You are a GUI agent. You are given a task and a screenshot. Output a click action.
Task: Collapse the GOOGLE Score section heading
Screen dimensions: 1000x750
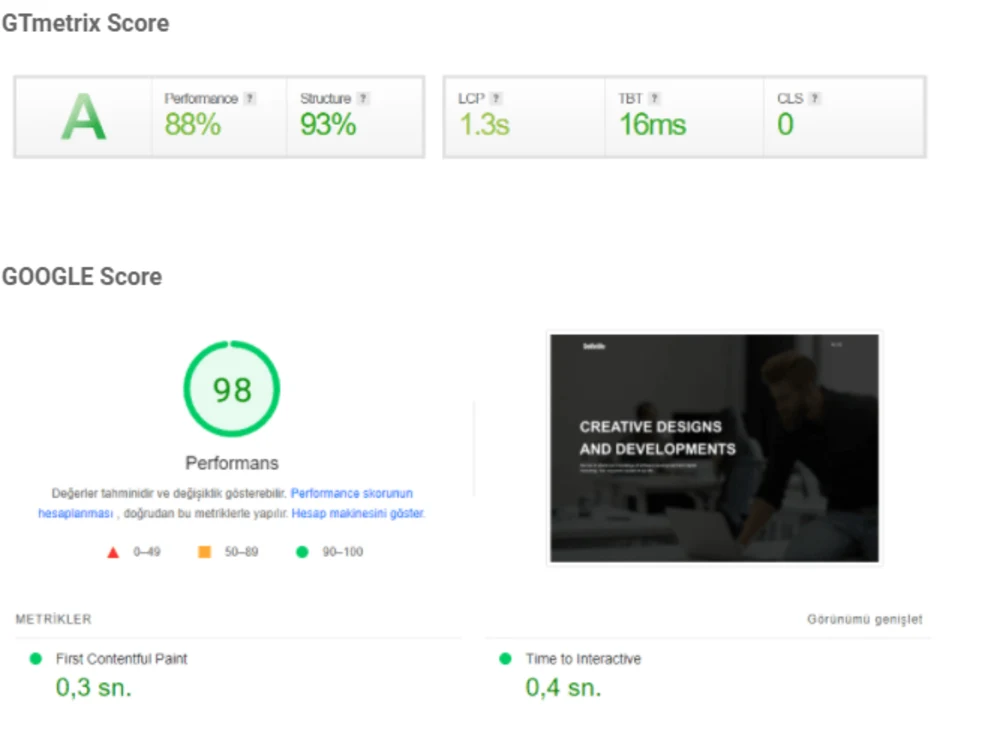click(x=82, y=276)
